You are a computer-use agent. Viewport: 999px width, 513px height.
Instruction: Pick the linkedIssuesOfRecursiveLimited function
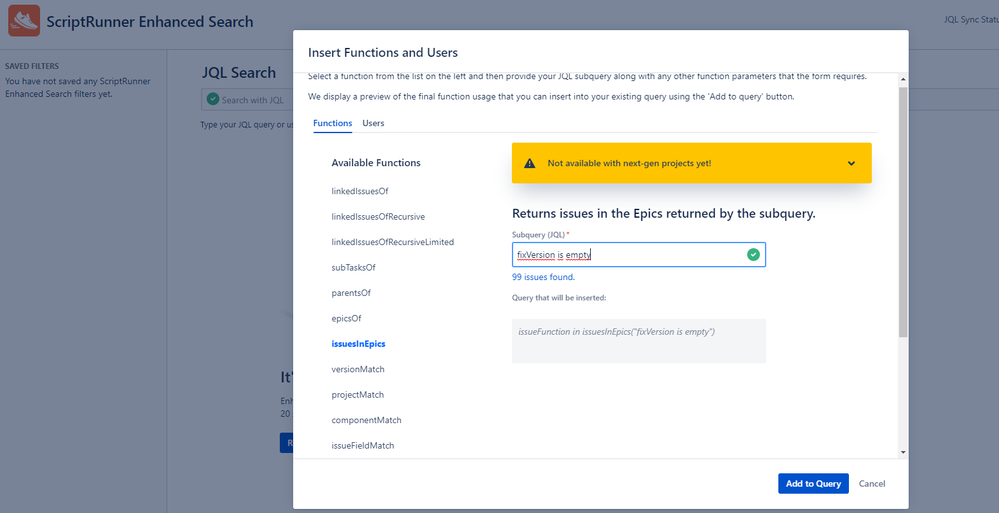(x=393, y=242)
